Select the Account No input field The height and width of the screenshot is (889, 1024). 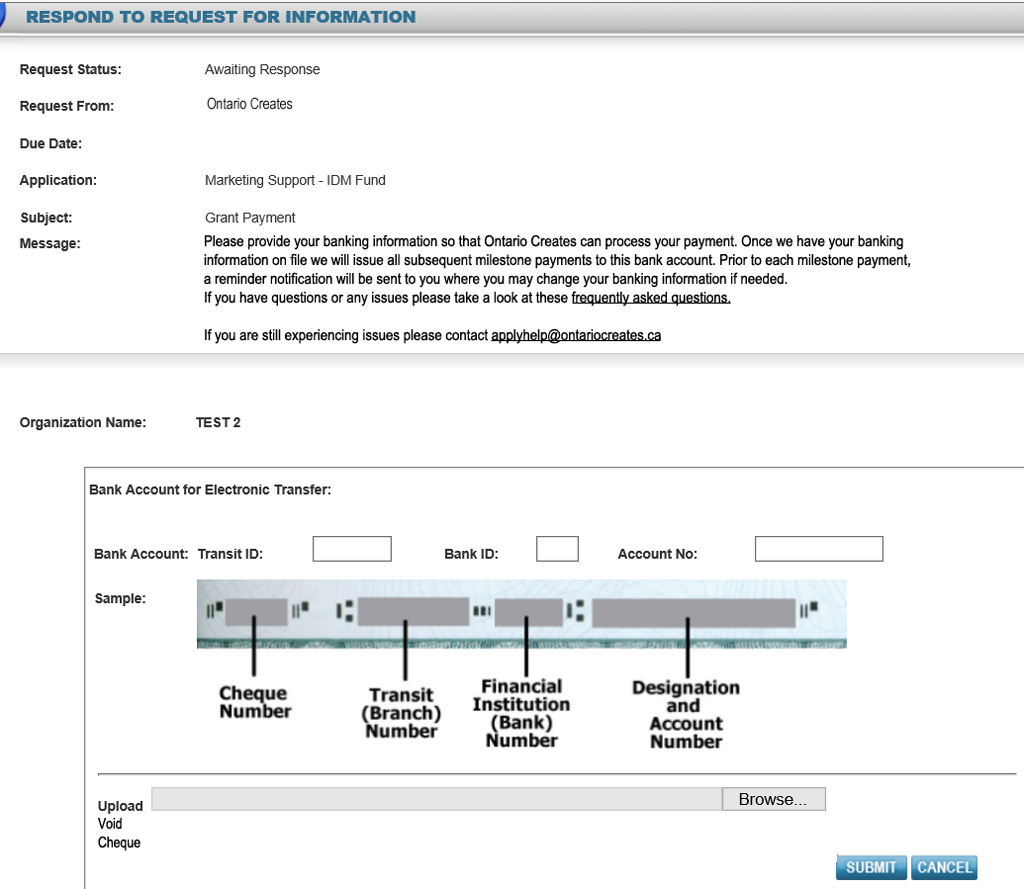click(x=818, y=549)
